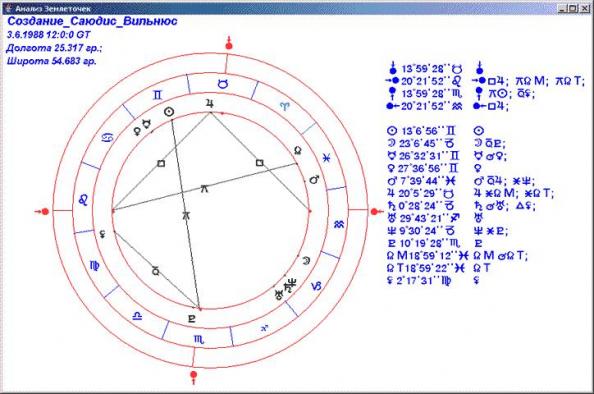Click the red bottom axis marker
This screenshot has height=394, width=594.
(x=194, y=377)
